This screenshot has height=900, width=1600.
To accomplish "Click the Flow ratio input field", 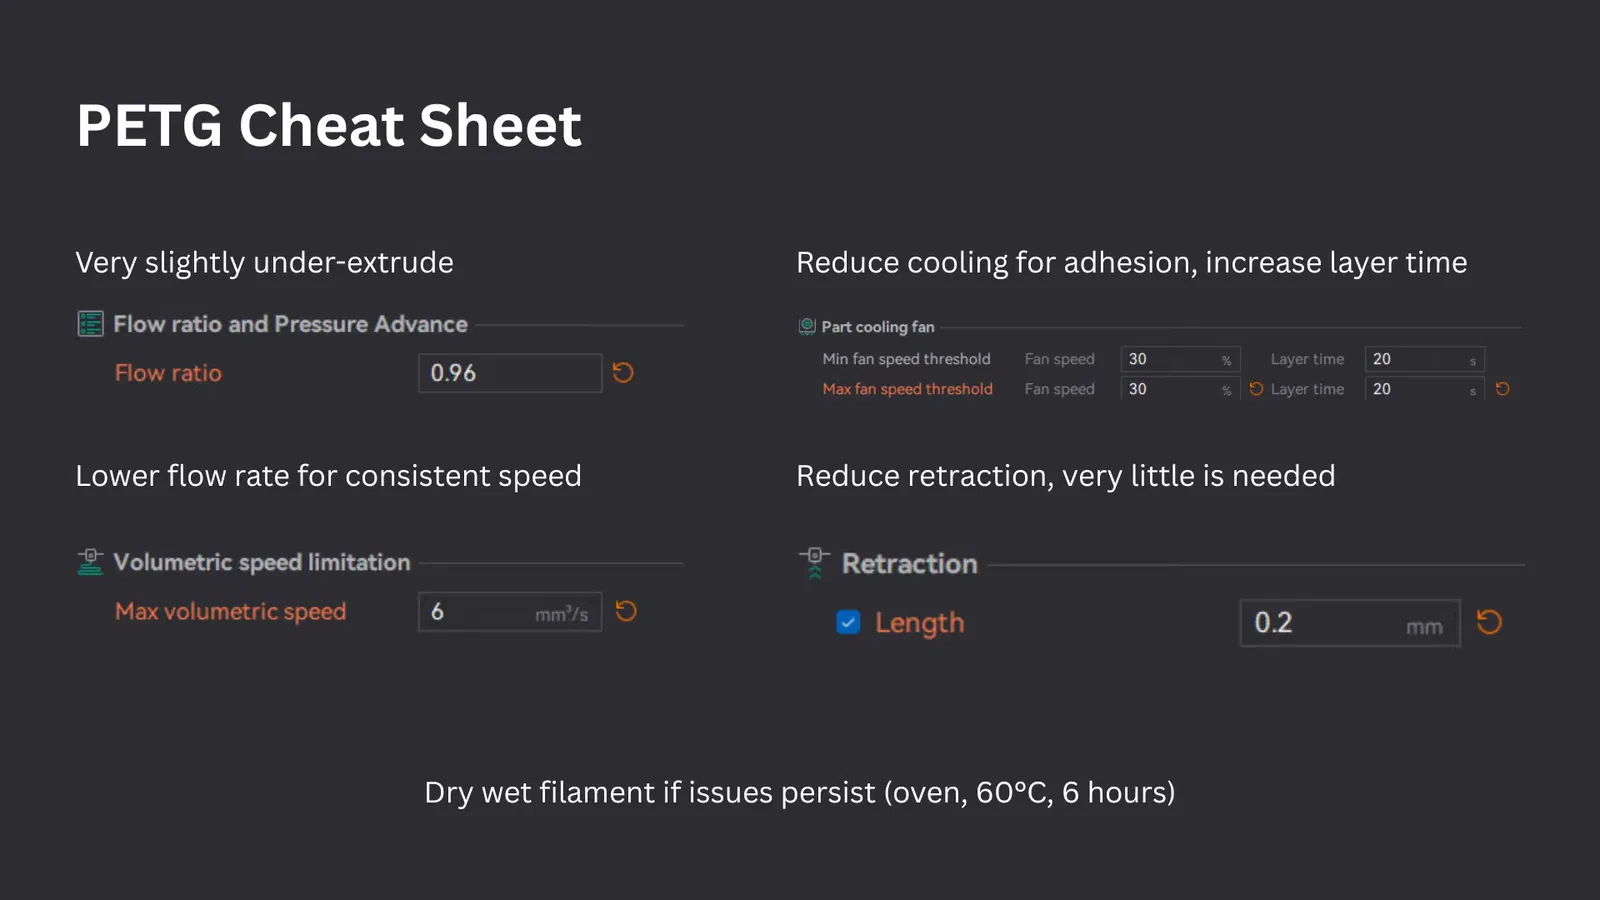I will pos(509,373).
